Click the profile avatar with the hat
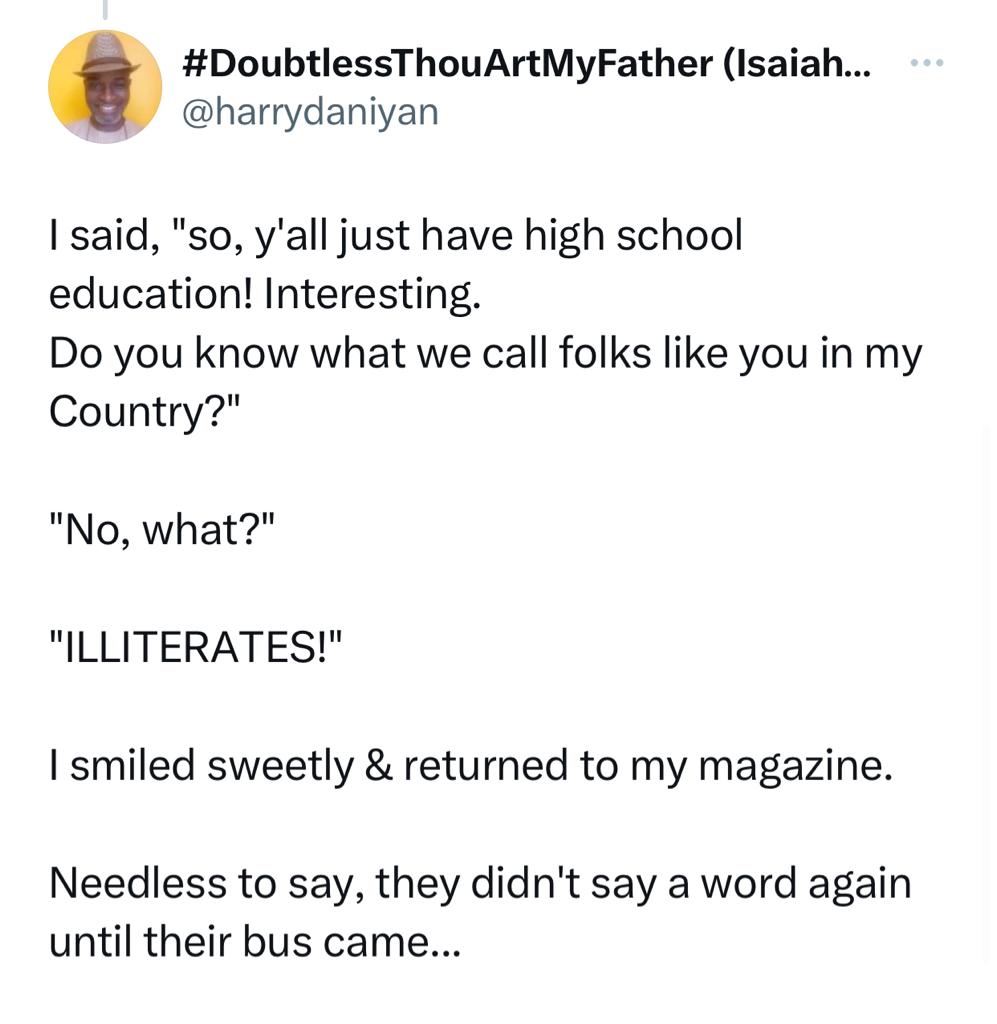The image size is (997, 1024). [x=105, y=87]
